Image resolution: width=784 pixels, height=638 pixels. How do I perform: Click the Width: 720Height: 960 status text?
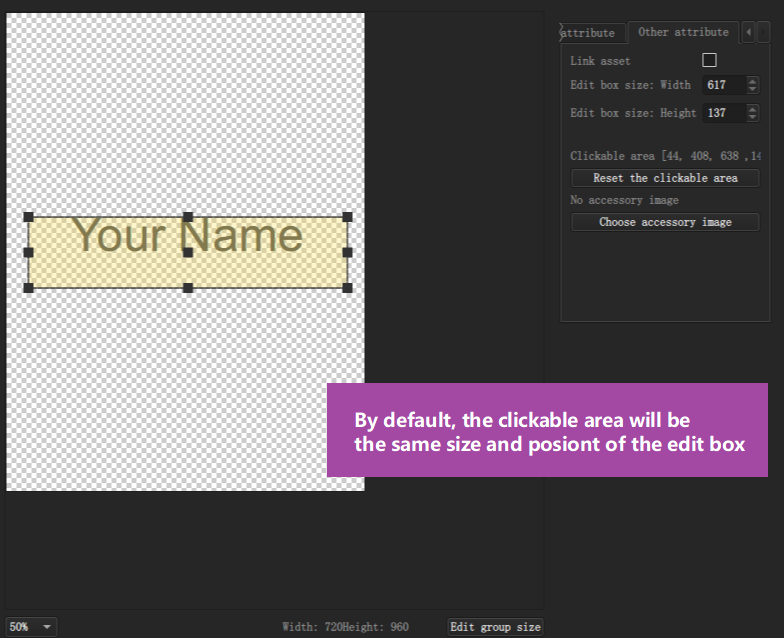[346, 627]
